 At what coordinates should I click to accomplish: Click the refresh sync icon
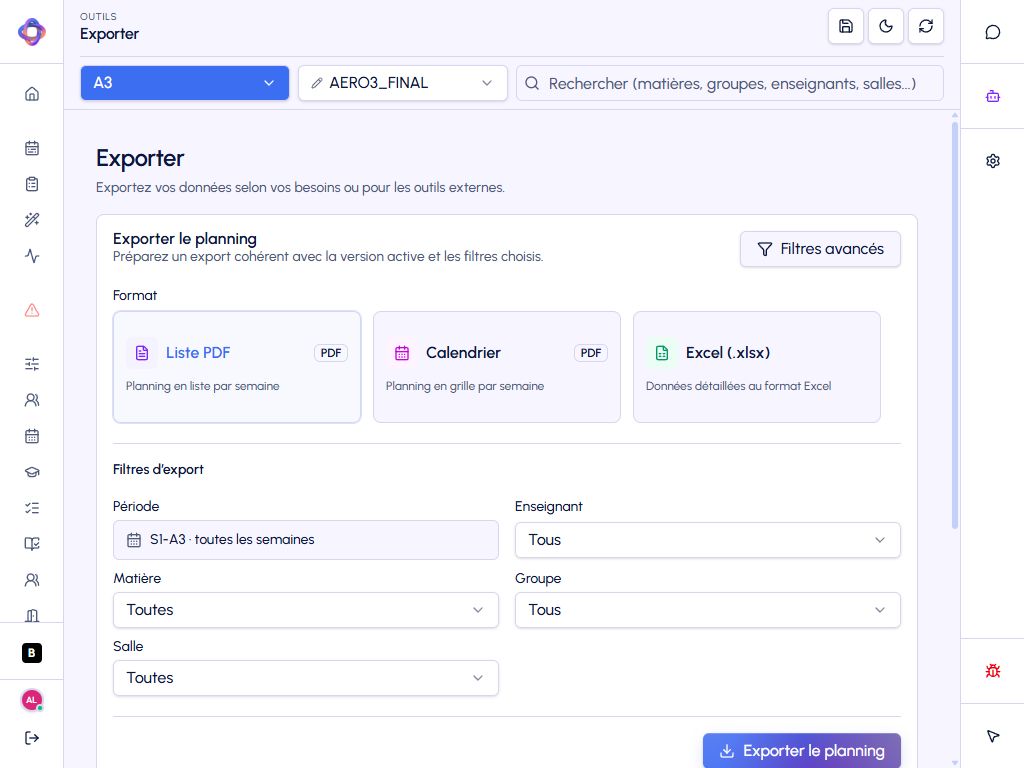pyautogui.click(x=925, y=26)
